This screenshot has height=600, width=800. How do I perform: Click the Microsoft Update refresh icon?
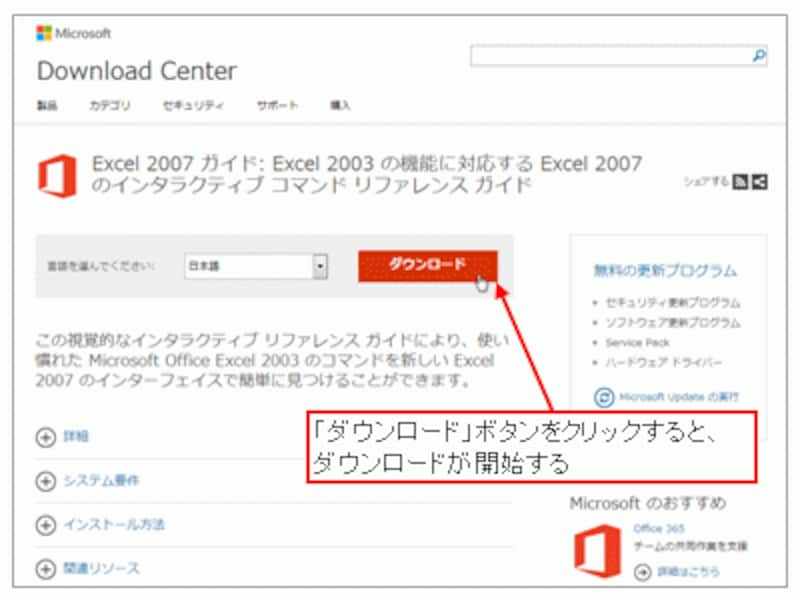[604, 397]
